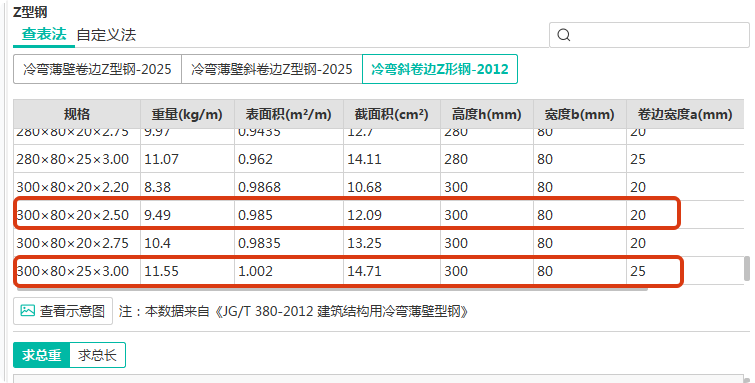Viewport: 755px width, 383px height.
Task: Click the 重量(kg/m) column header
Action: click(x=187, y=114)
